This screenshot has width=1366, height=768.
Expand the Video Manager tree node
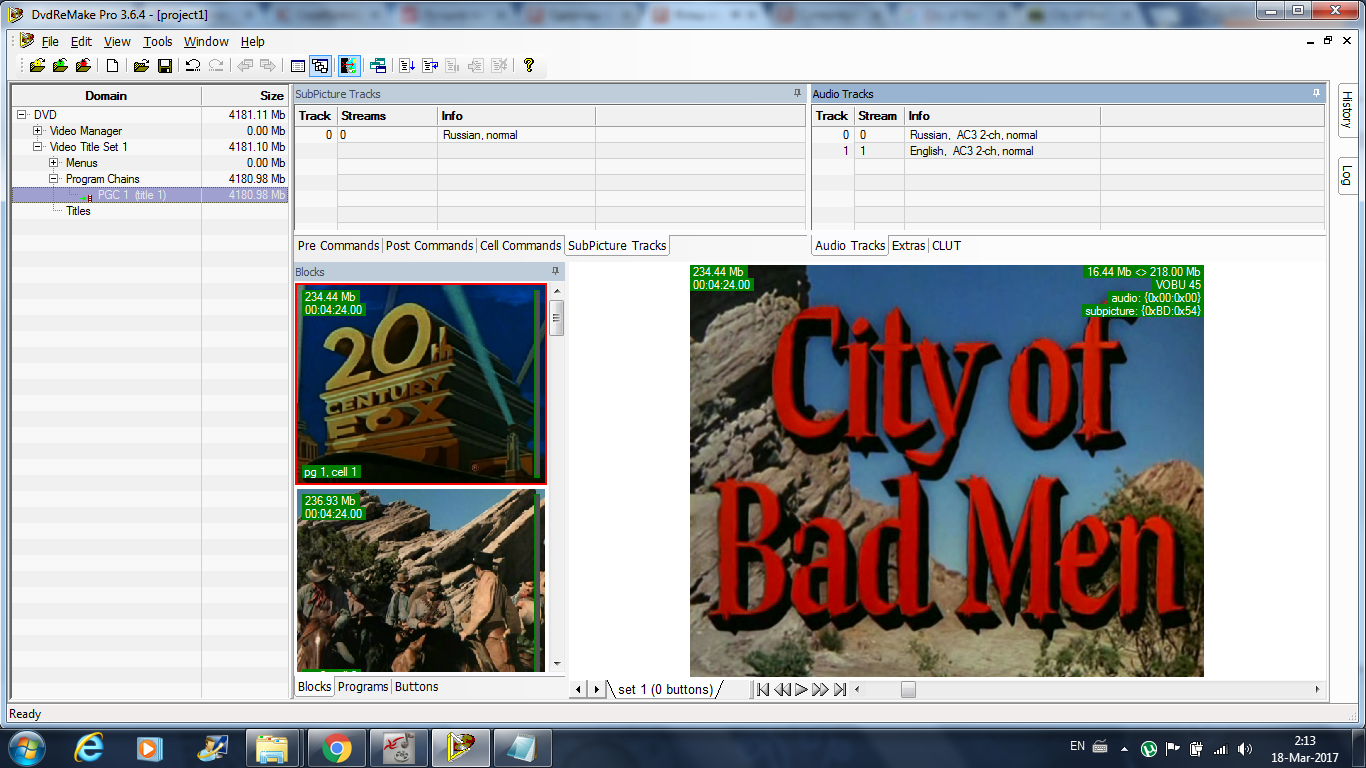coord(38,131)
